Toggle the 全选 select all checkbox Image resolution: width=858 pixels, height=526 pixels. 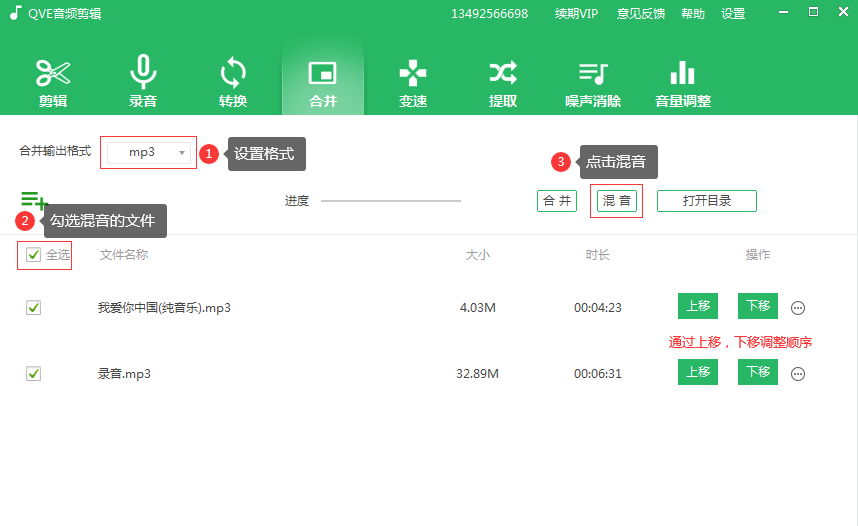[x=34, y=255]
